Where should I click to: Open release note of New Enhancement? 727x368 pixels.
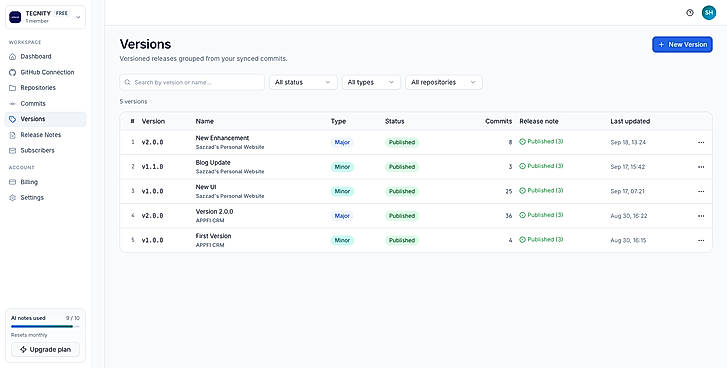pyautogui.click(x=541, y=141)
